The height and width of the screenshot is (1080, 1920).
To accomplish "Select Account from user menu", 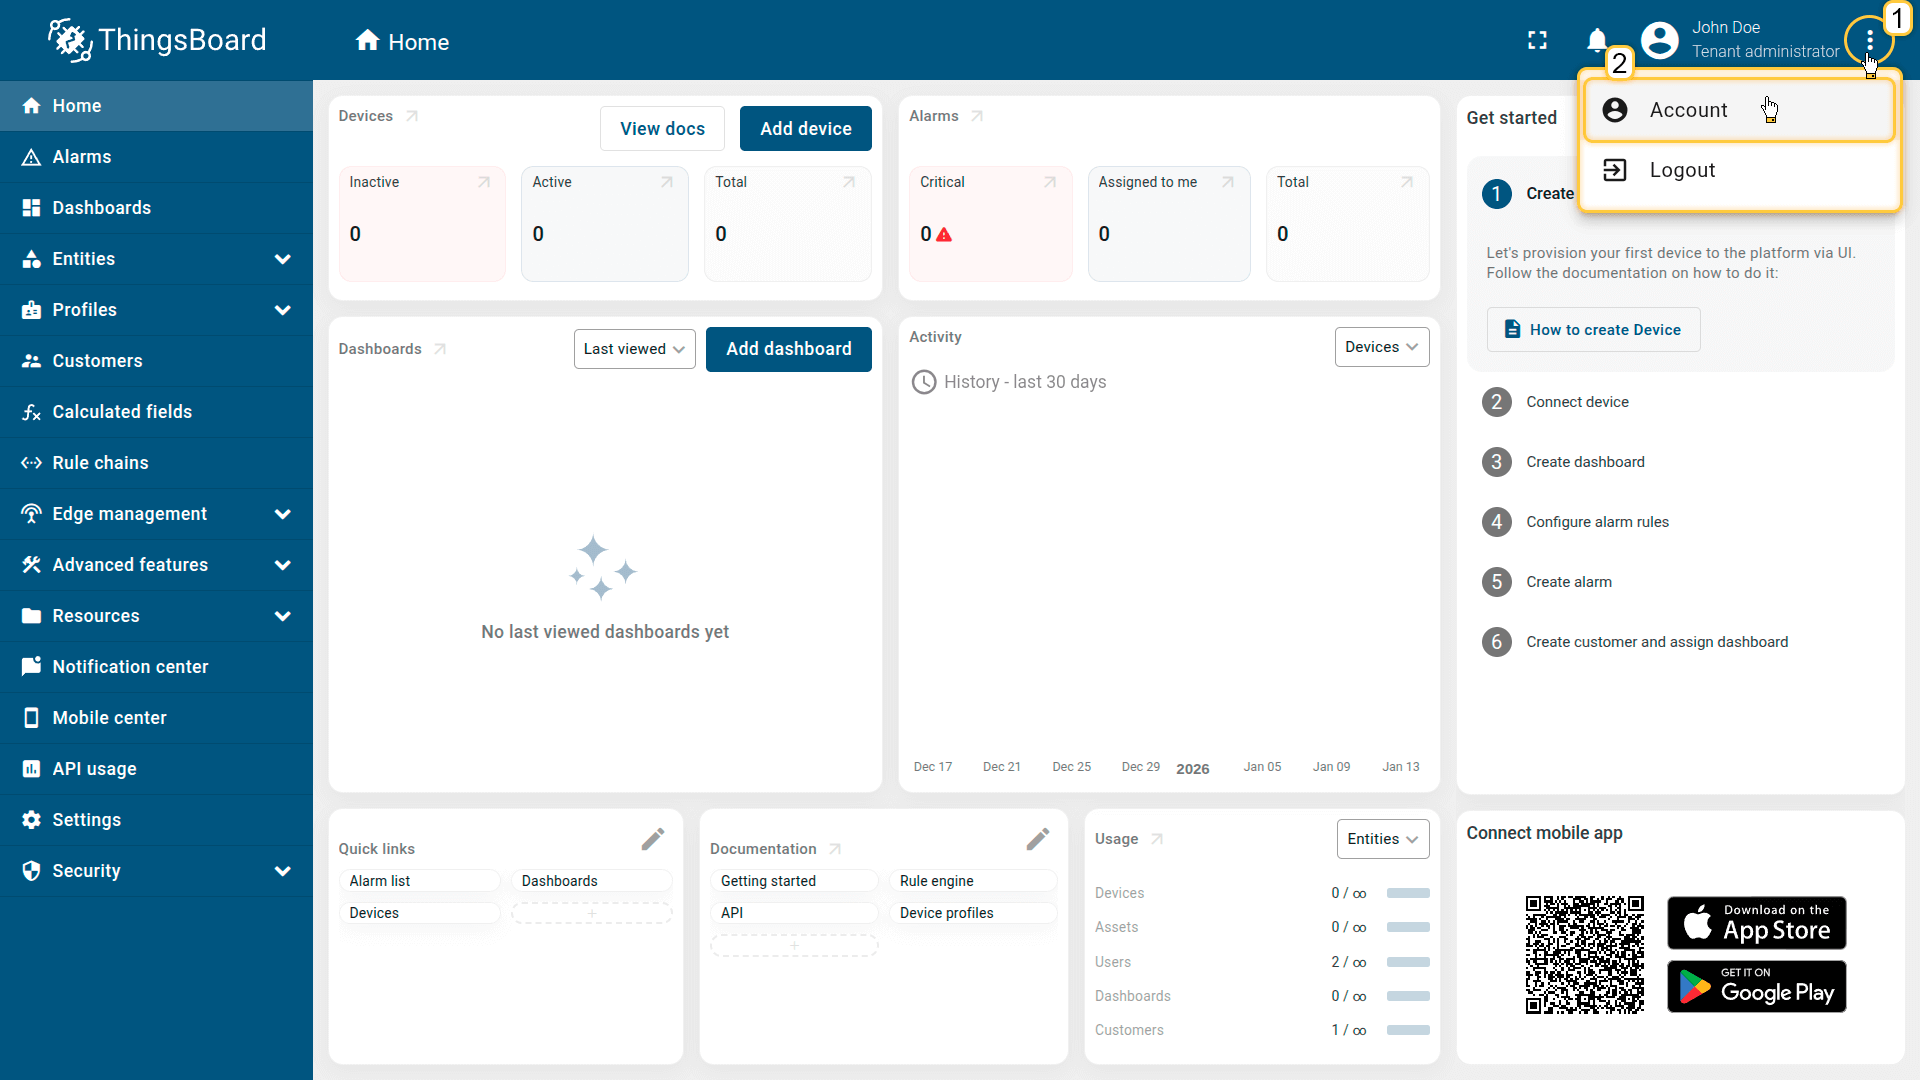I will coord(1688,110).
